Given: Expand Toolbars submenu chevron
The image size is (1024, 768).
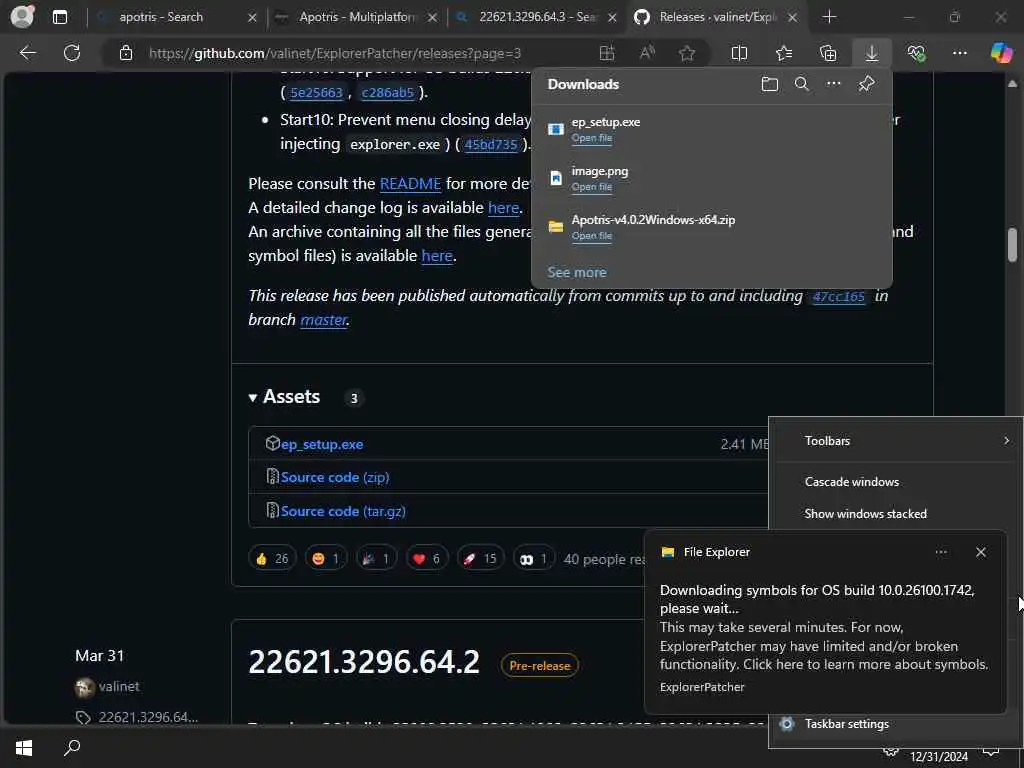Looking at the screenshot, I should pyautogui.click(x=1006, y=441).
